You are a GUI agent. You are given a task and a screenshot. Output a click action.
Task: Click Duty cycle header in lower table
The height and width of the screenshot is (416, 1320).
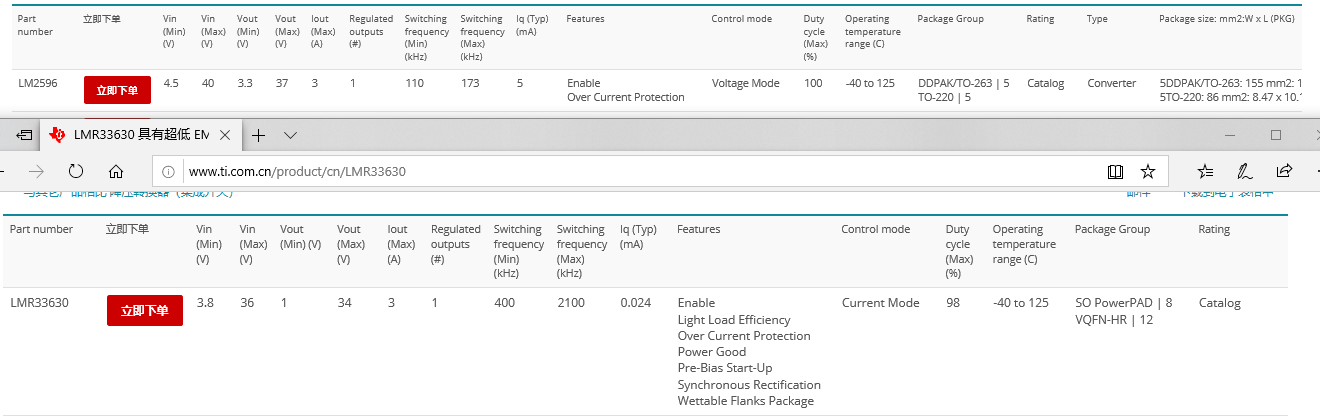coord(958,251)
